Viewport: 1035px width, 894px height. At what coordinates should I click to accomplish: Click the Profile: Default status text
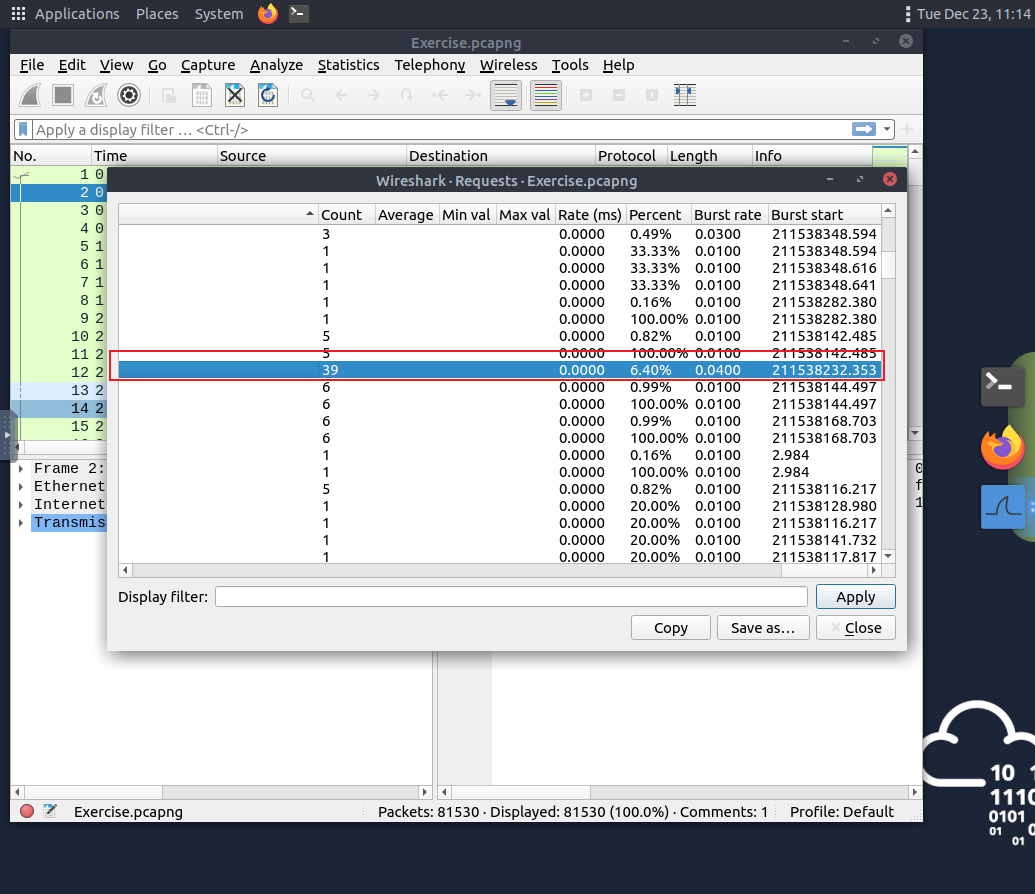(x=842, y=811)
